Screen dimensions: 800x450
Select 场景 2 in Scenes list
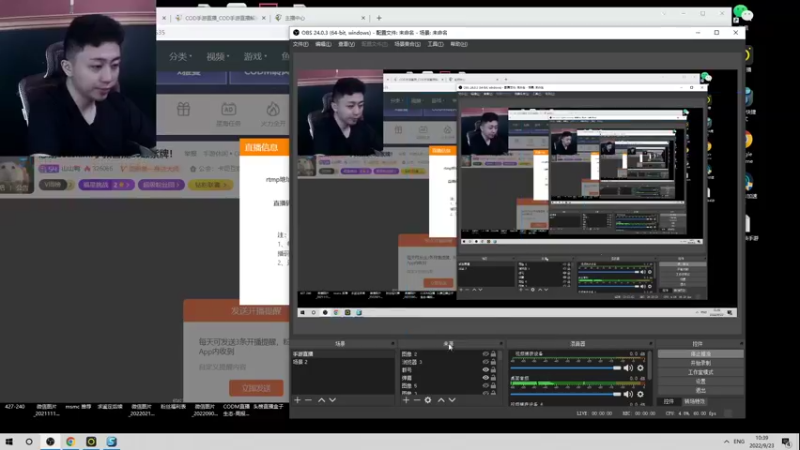point(343,362)
